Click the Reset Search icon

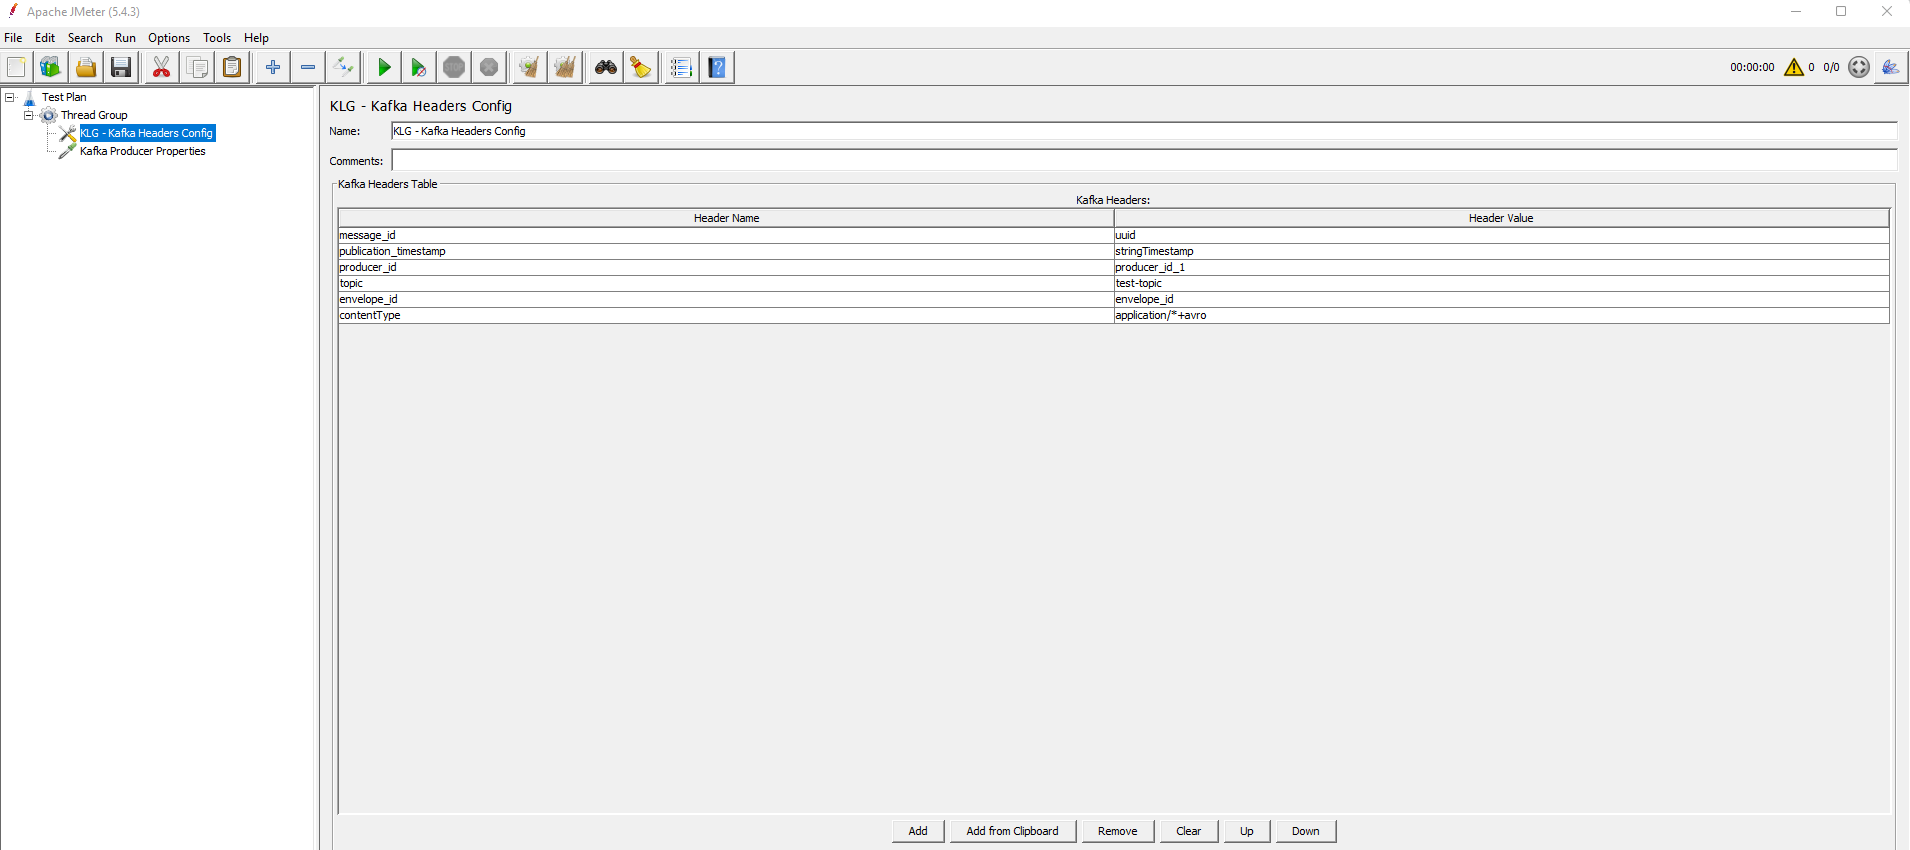pos(641,67)
